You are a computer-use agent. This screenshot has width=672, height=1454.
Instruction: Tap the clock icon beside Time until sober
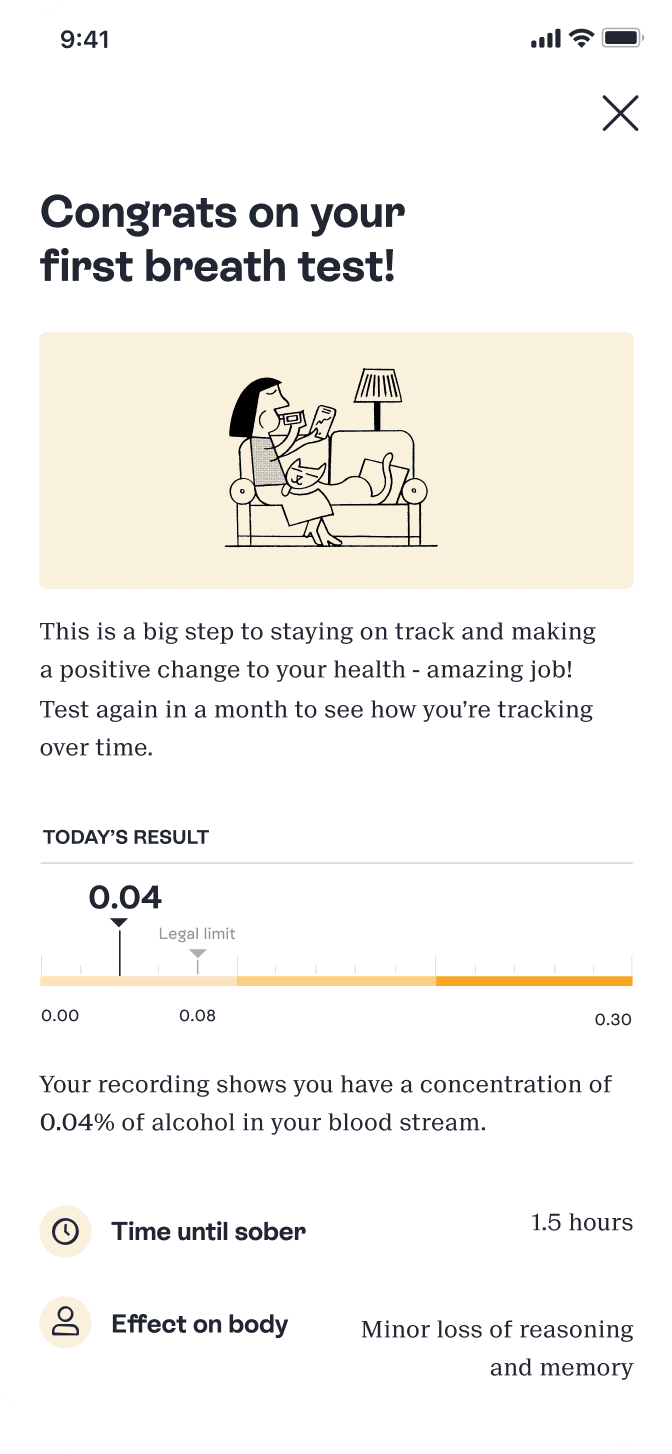tap(65, 1231)
